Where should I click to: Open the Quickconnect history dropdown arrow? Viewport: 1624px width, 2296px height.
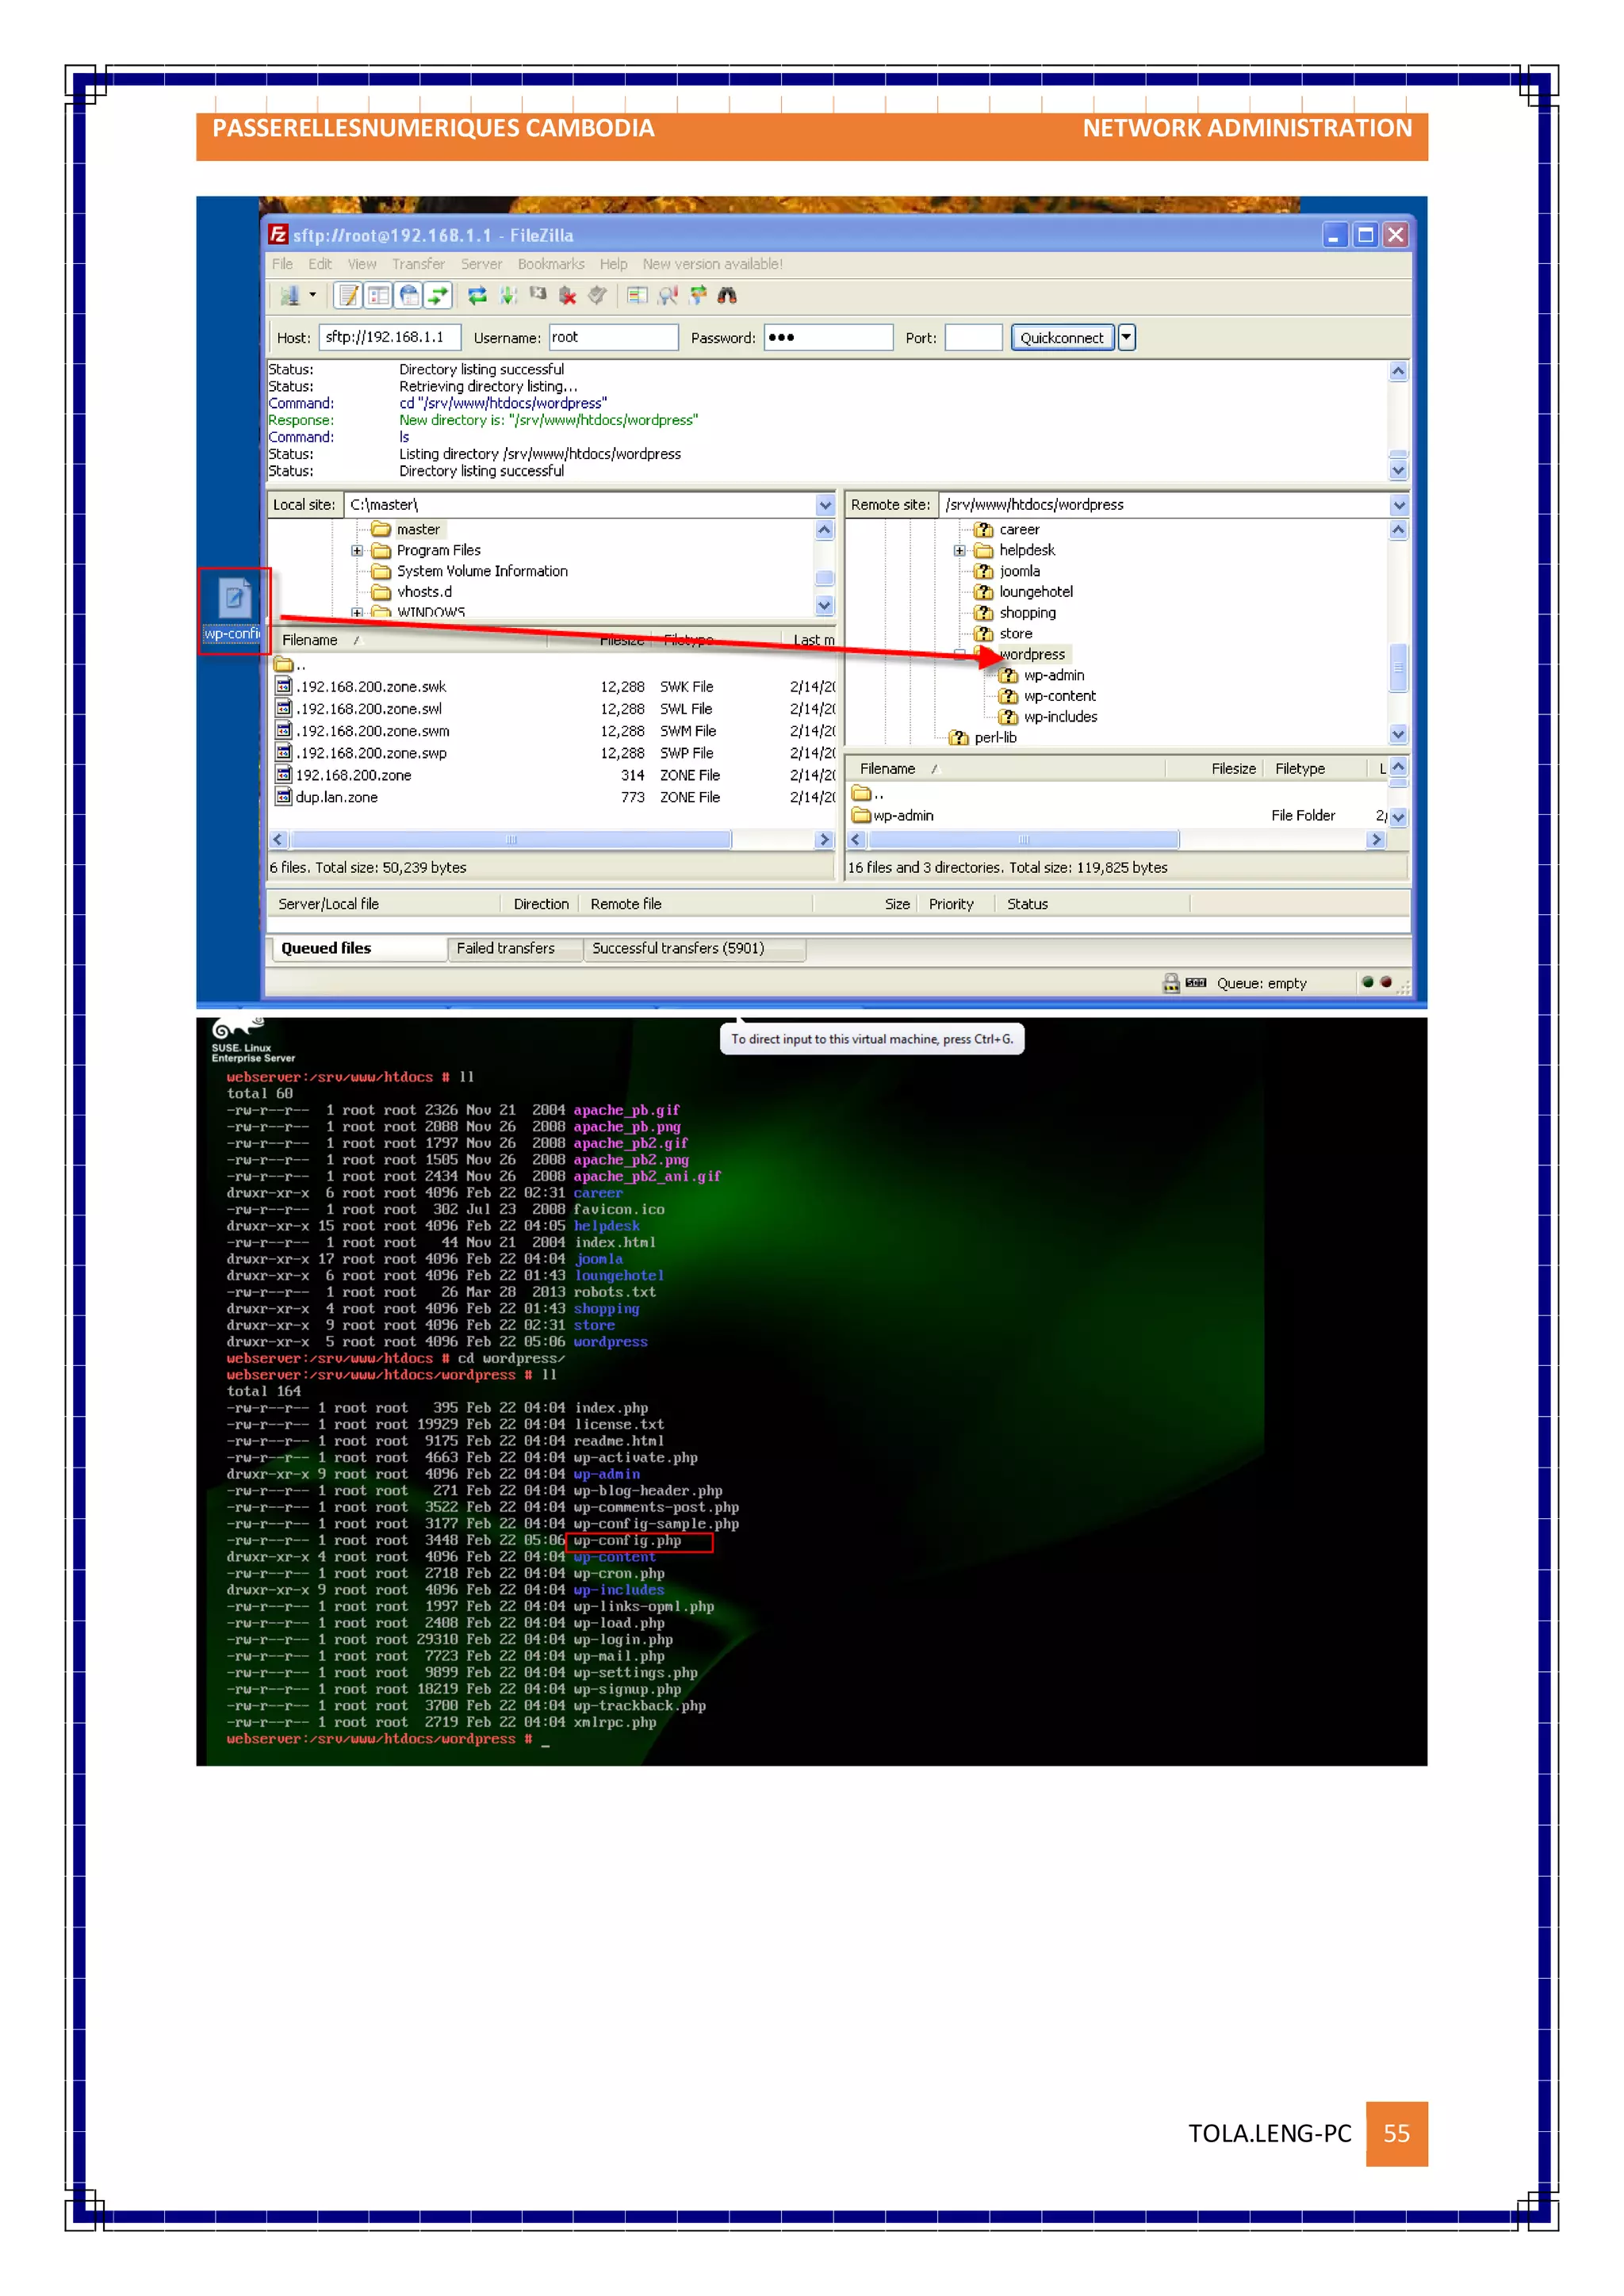point(1126,337)
